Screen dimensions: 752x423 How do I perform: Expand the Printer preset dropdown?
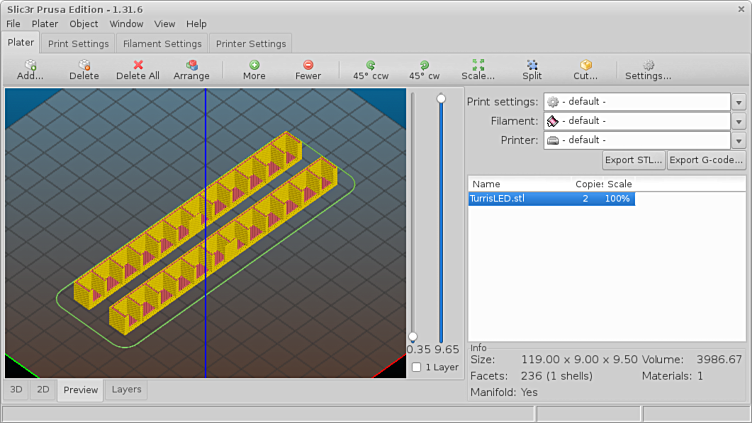(x=738, y=141)
